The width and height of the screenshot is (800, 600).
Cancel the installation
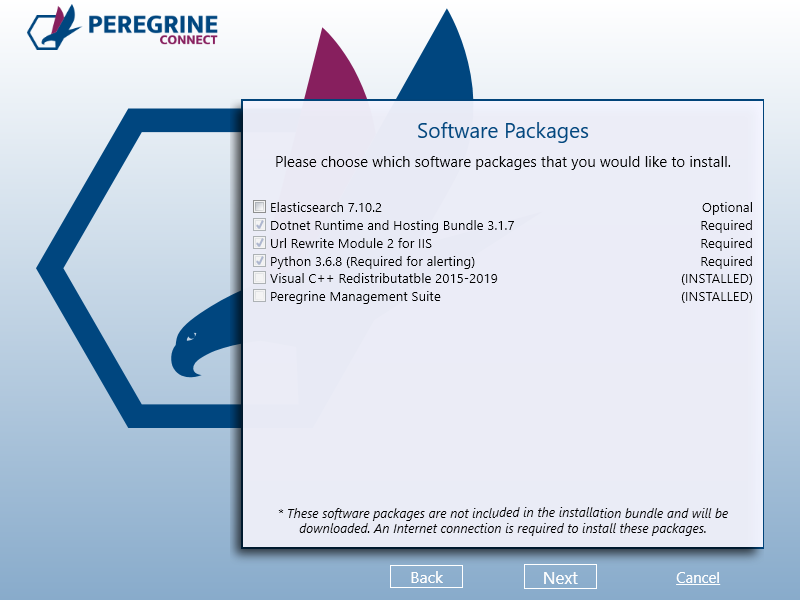(697, 578)
